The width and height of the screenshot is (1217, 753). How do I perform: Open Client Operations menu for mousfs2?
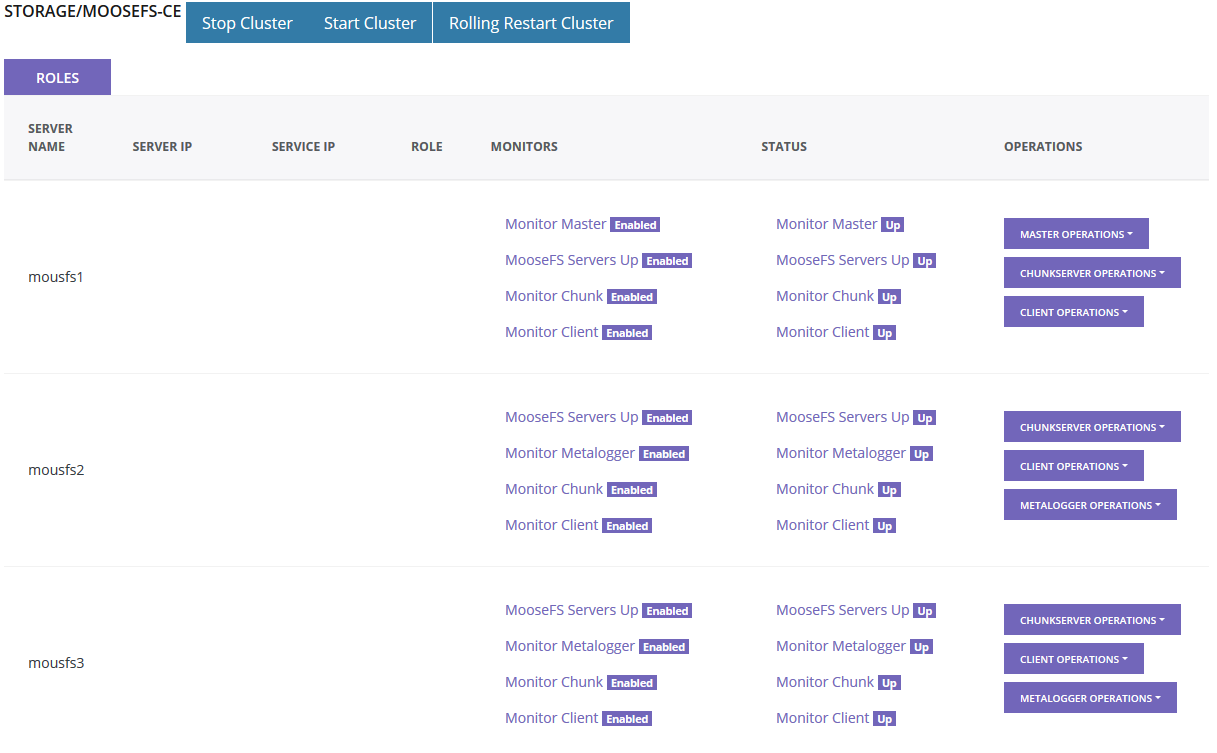point(1074,466)
